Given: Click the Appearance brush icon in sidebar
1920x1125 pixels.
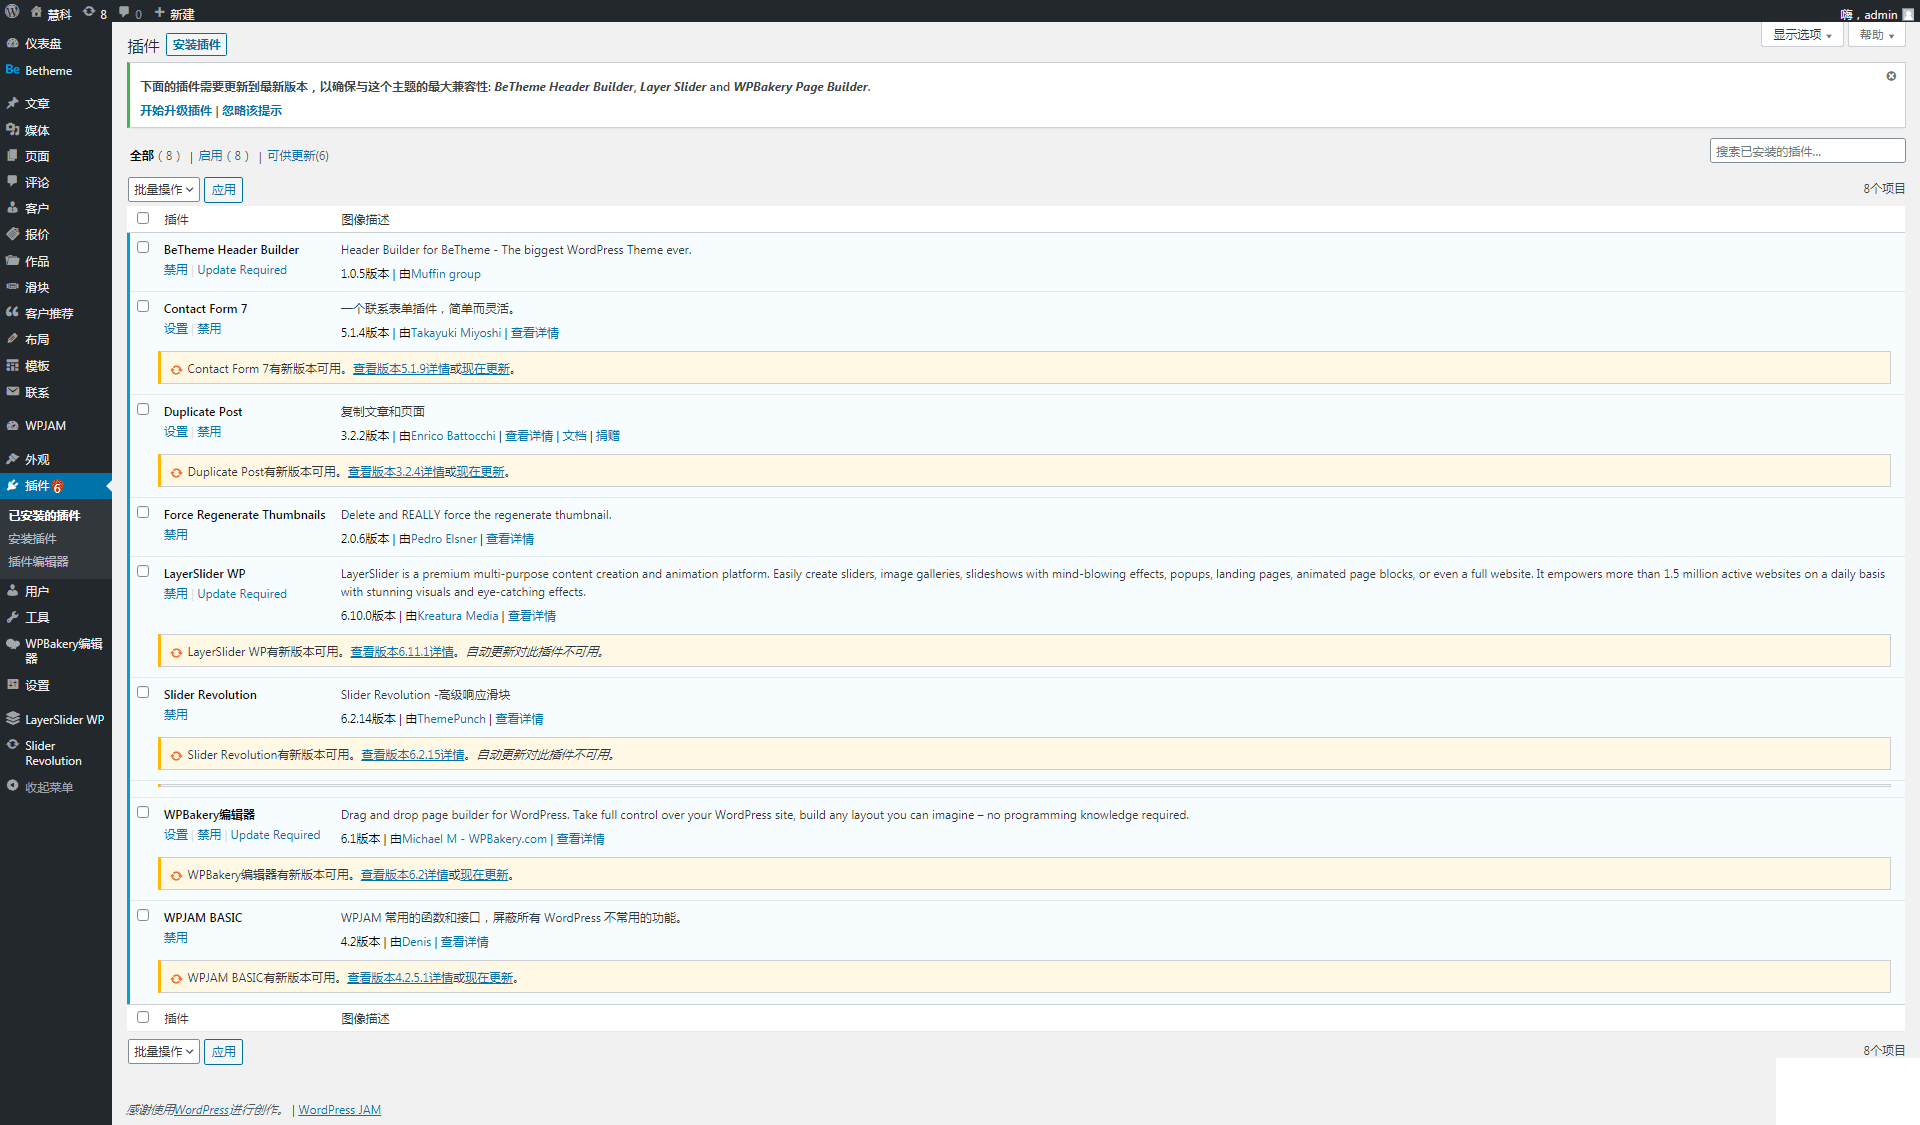Looking at the screenshot, I should (13, 459).
